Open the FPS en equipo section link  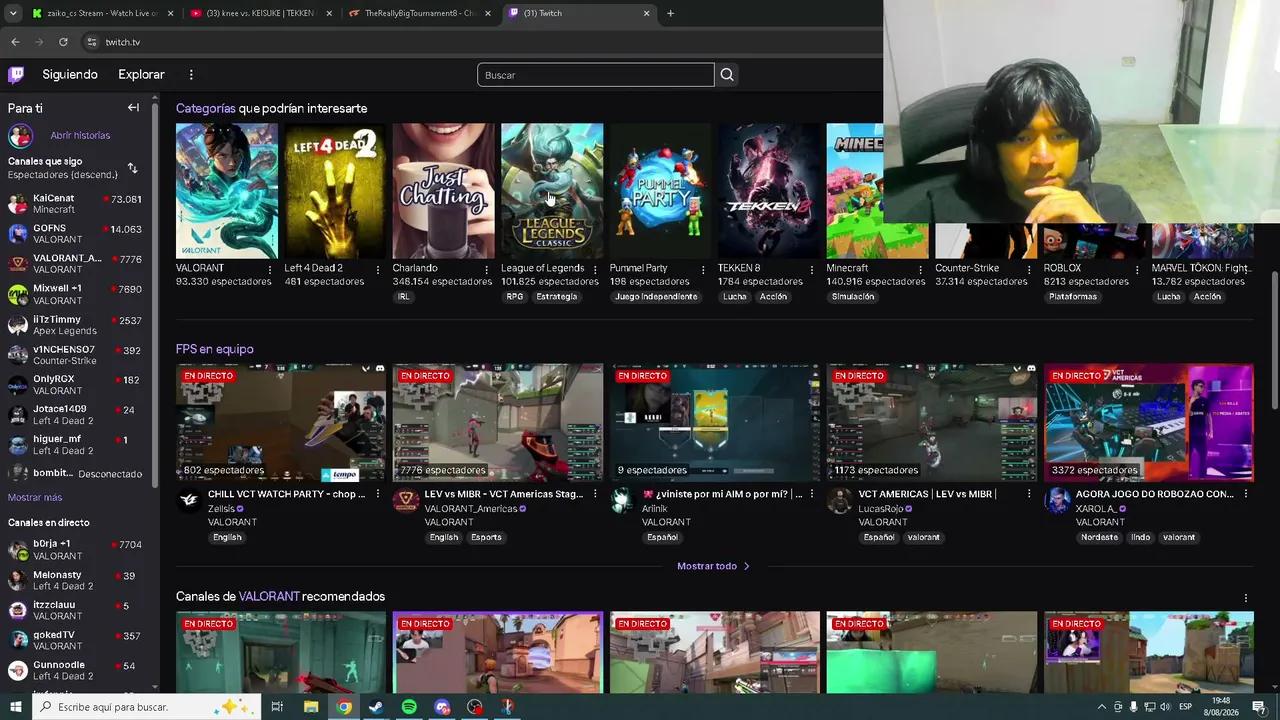(215, 349)
